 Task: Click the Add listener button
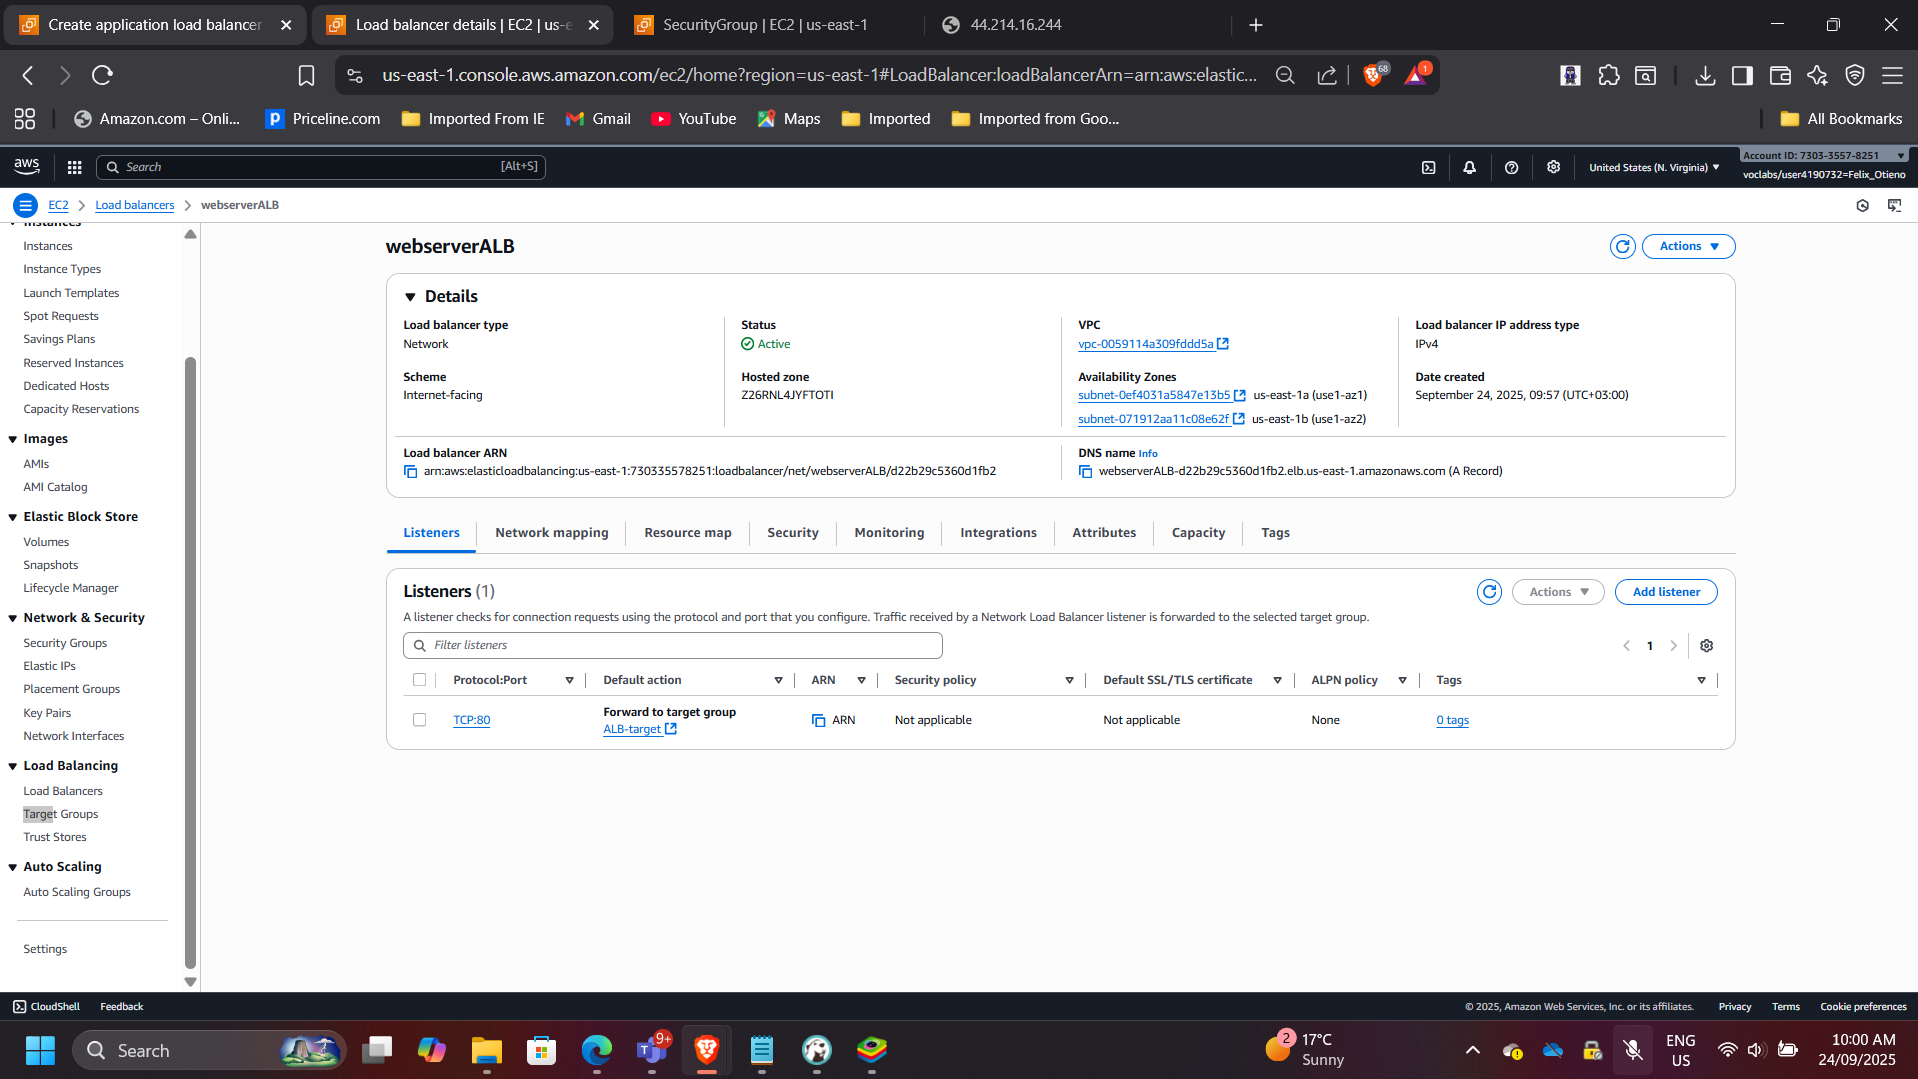[1665, 592]
